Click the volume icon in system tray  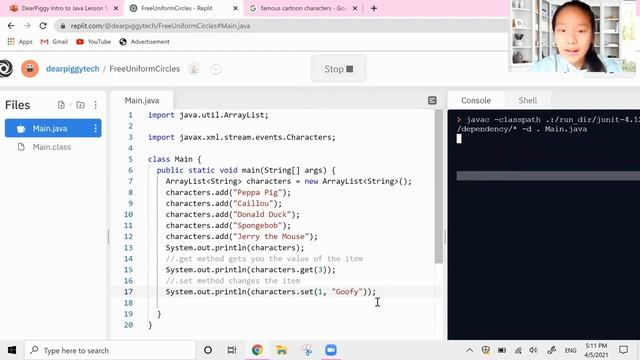click(533, 350)
